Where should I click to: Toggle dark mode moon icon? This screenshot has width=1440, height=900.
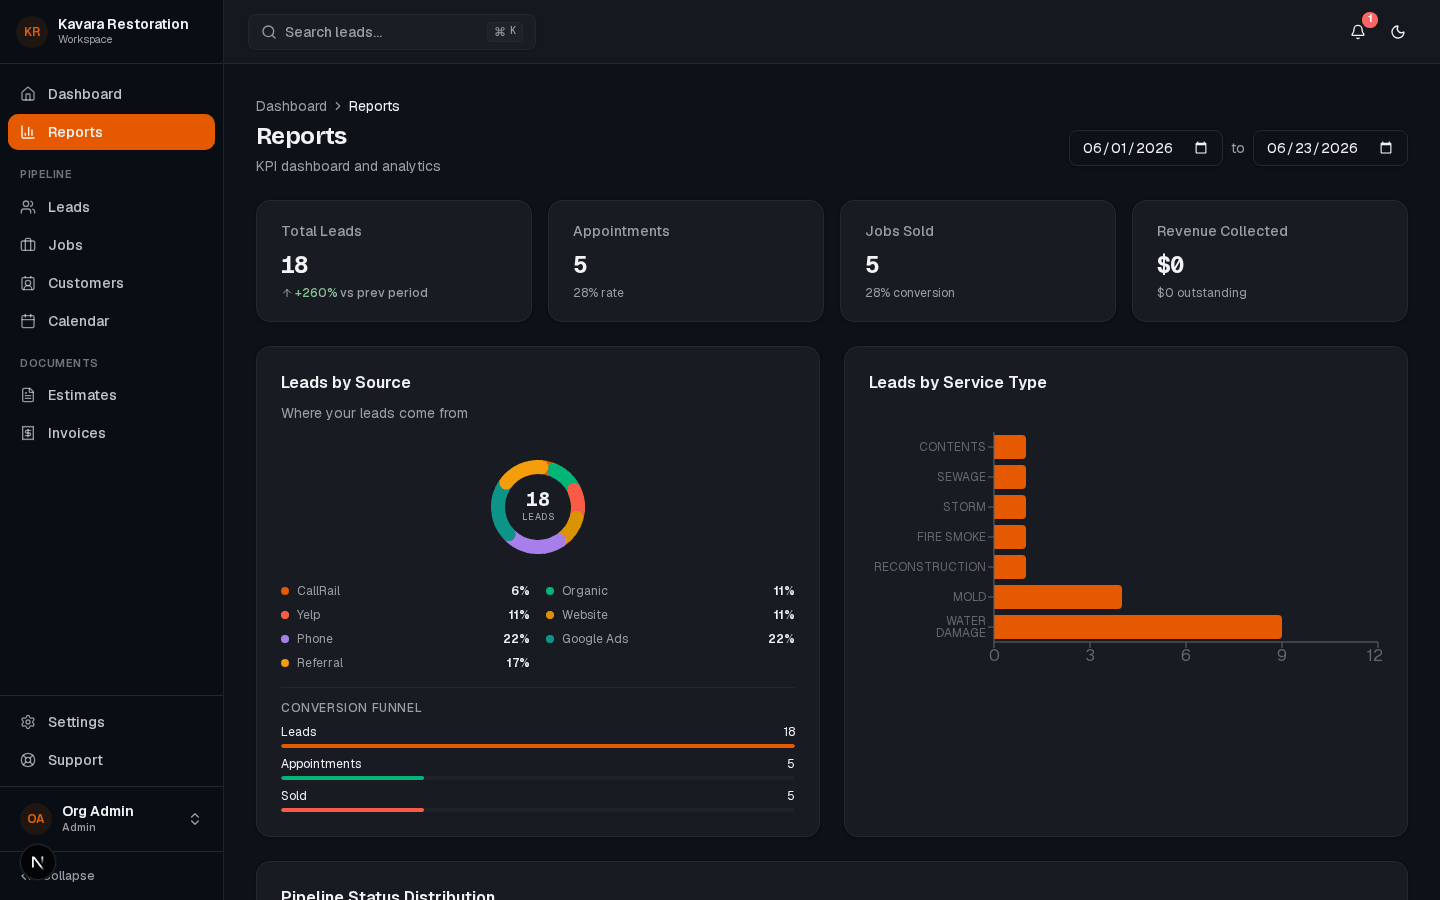click(1398, 32)
